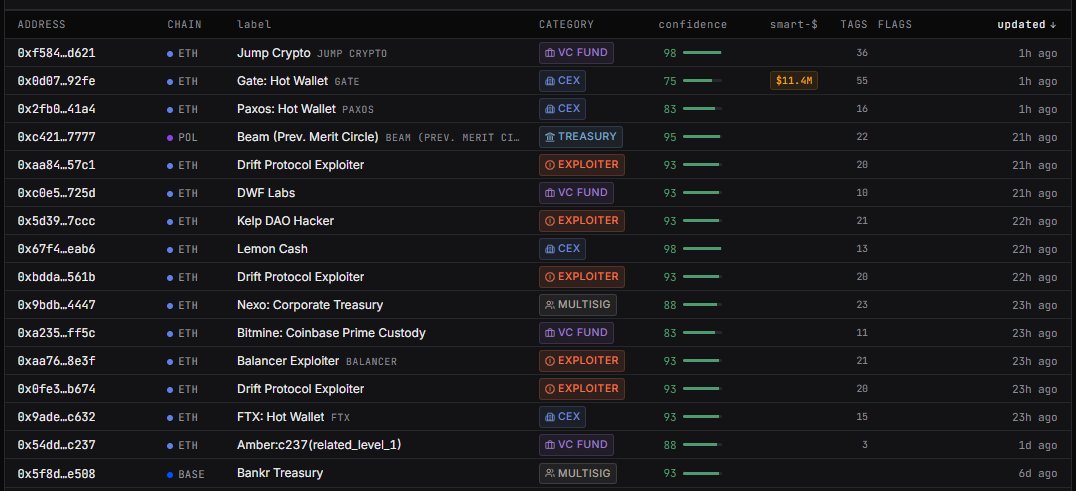This screenshot has height=491, width=1076.
Task: Open address 0x54dd…c237
Action: pyautogui.click(x=56, y=445)
